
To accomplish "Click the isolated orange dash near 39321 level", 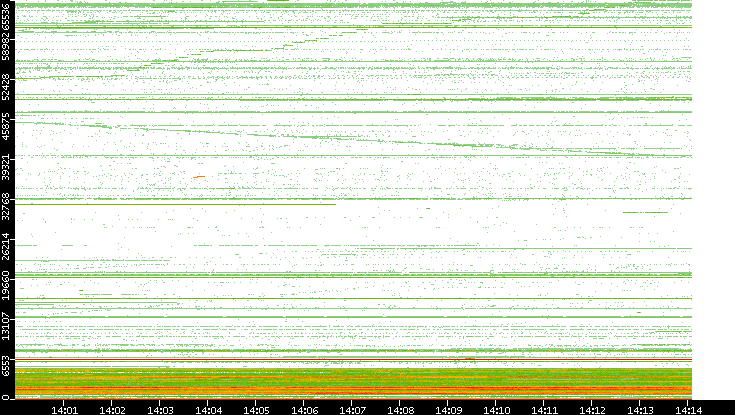I will [199, 177].
